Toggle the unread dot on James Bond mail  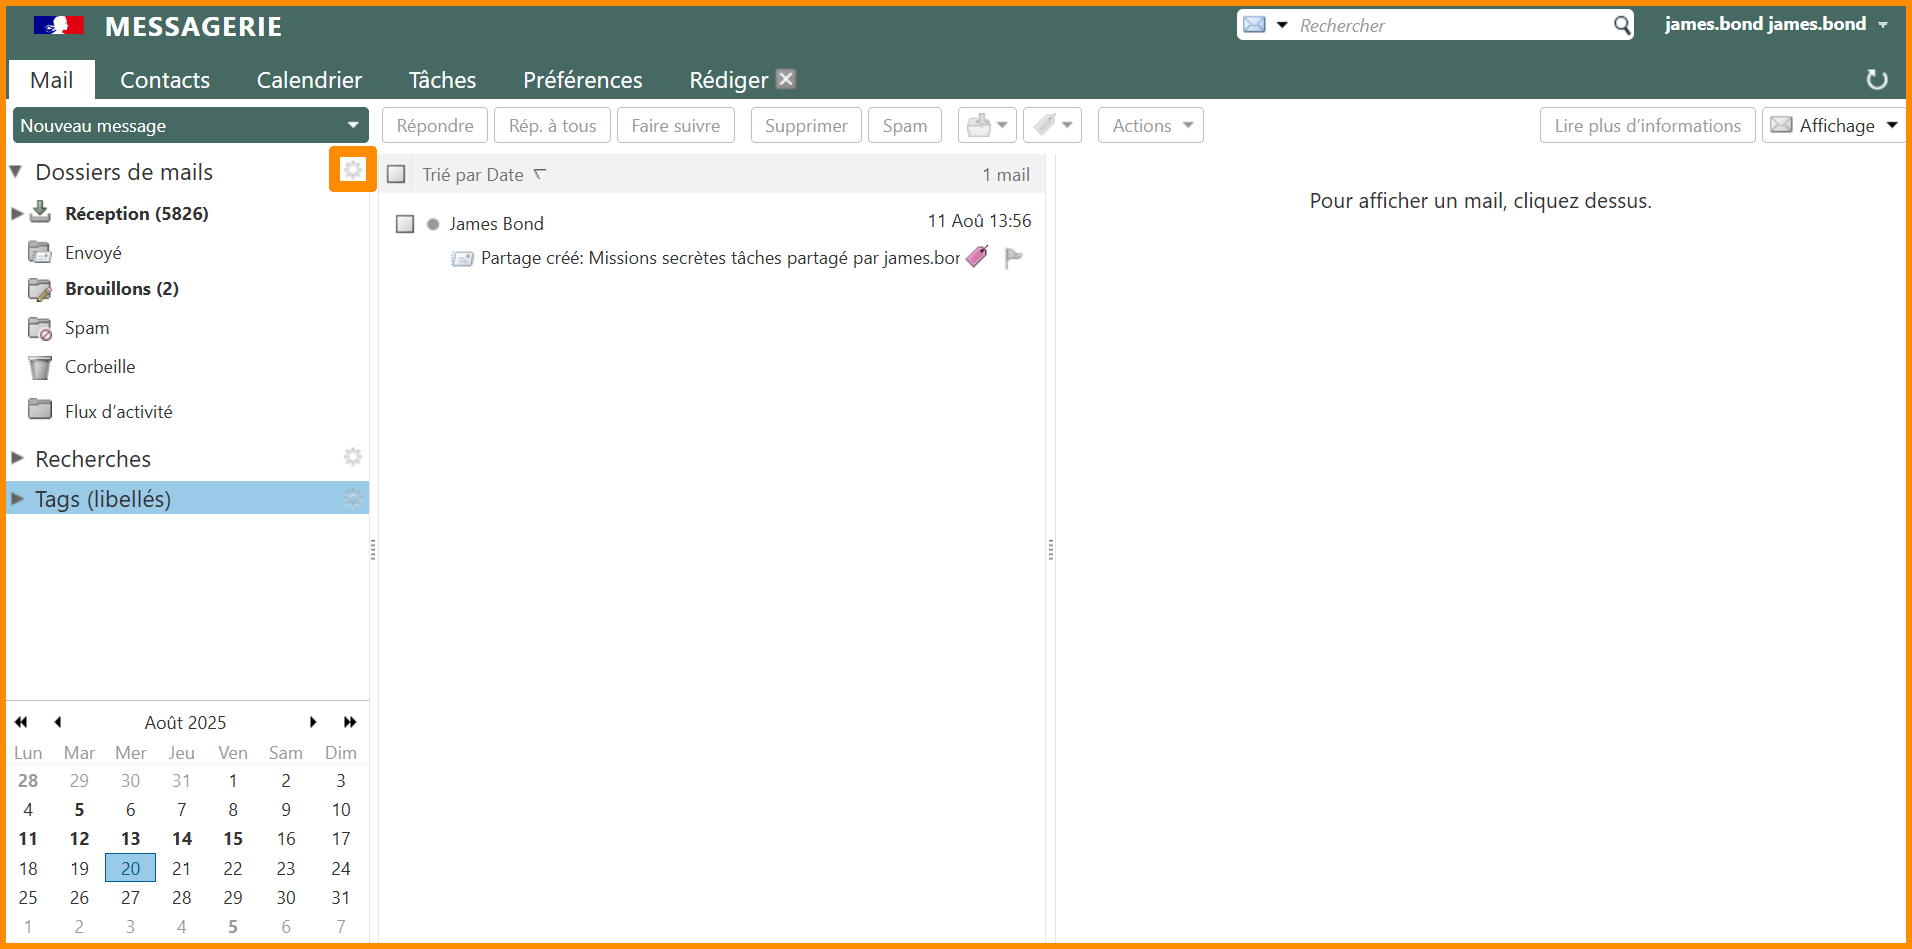433,224
